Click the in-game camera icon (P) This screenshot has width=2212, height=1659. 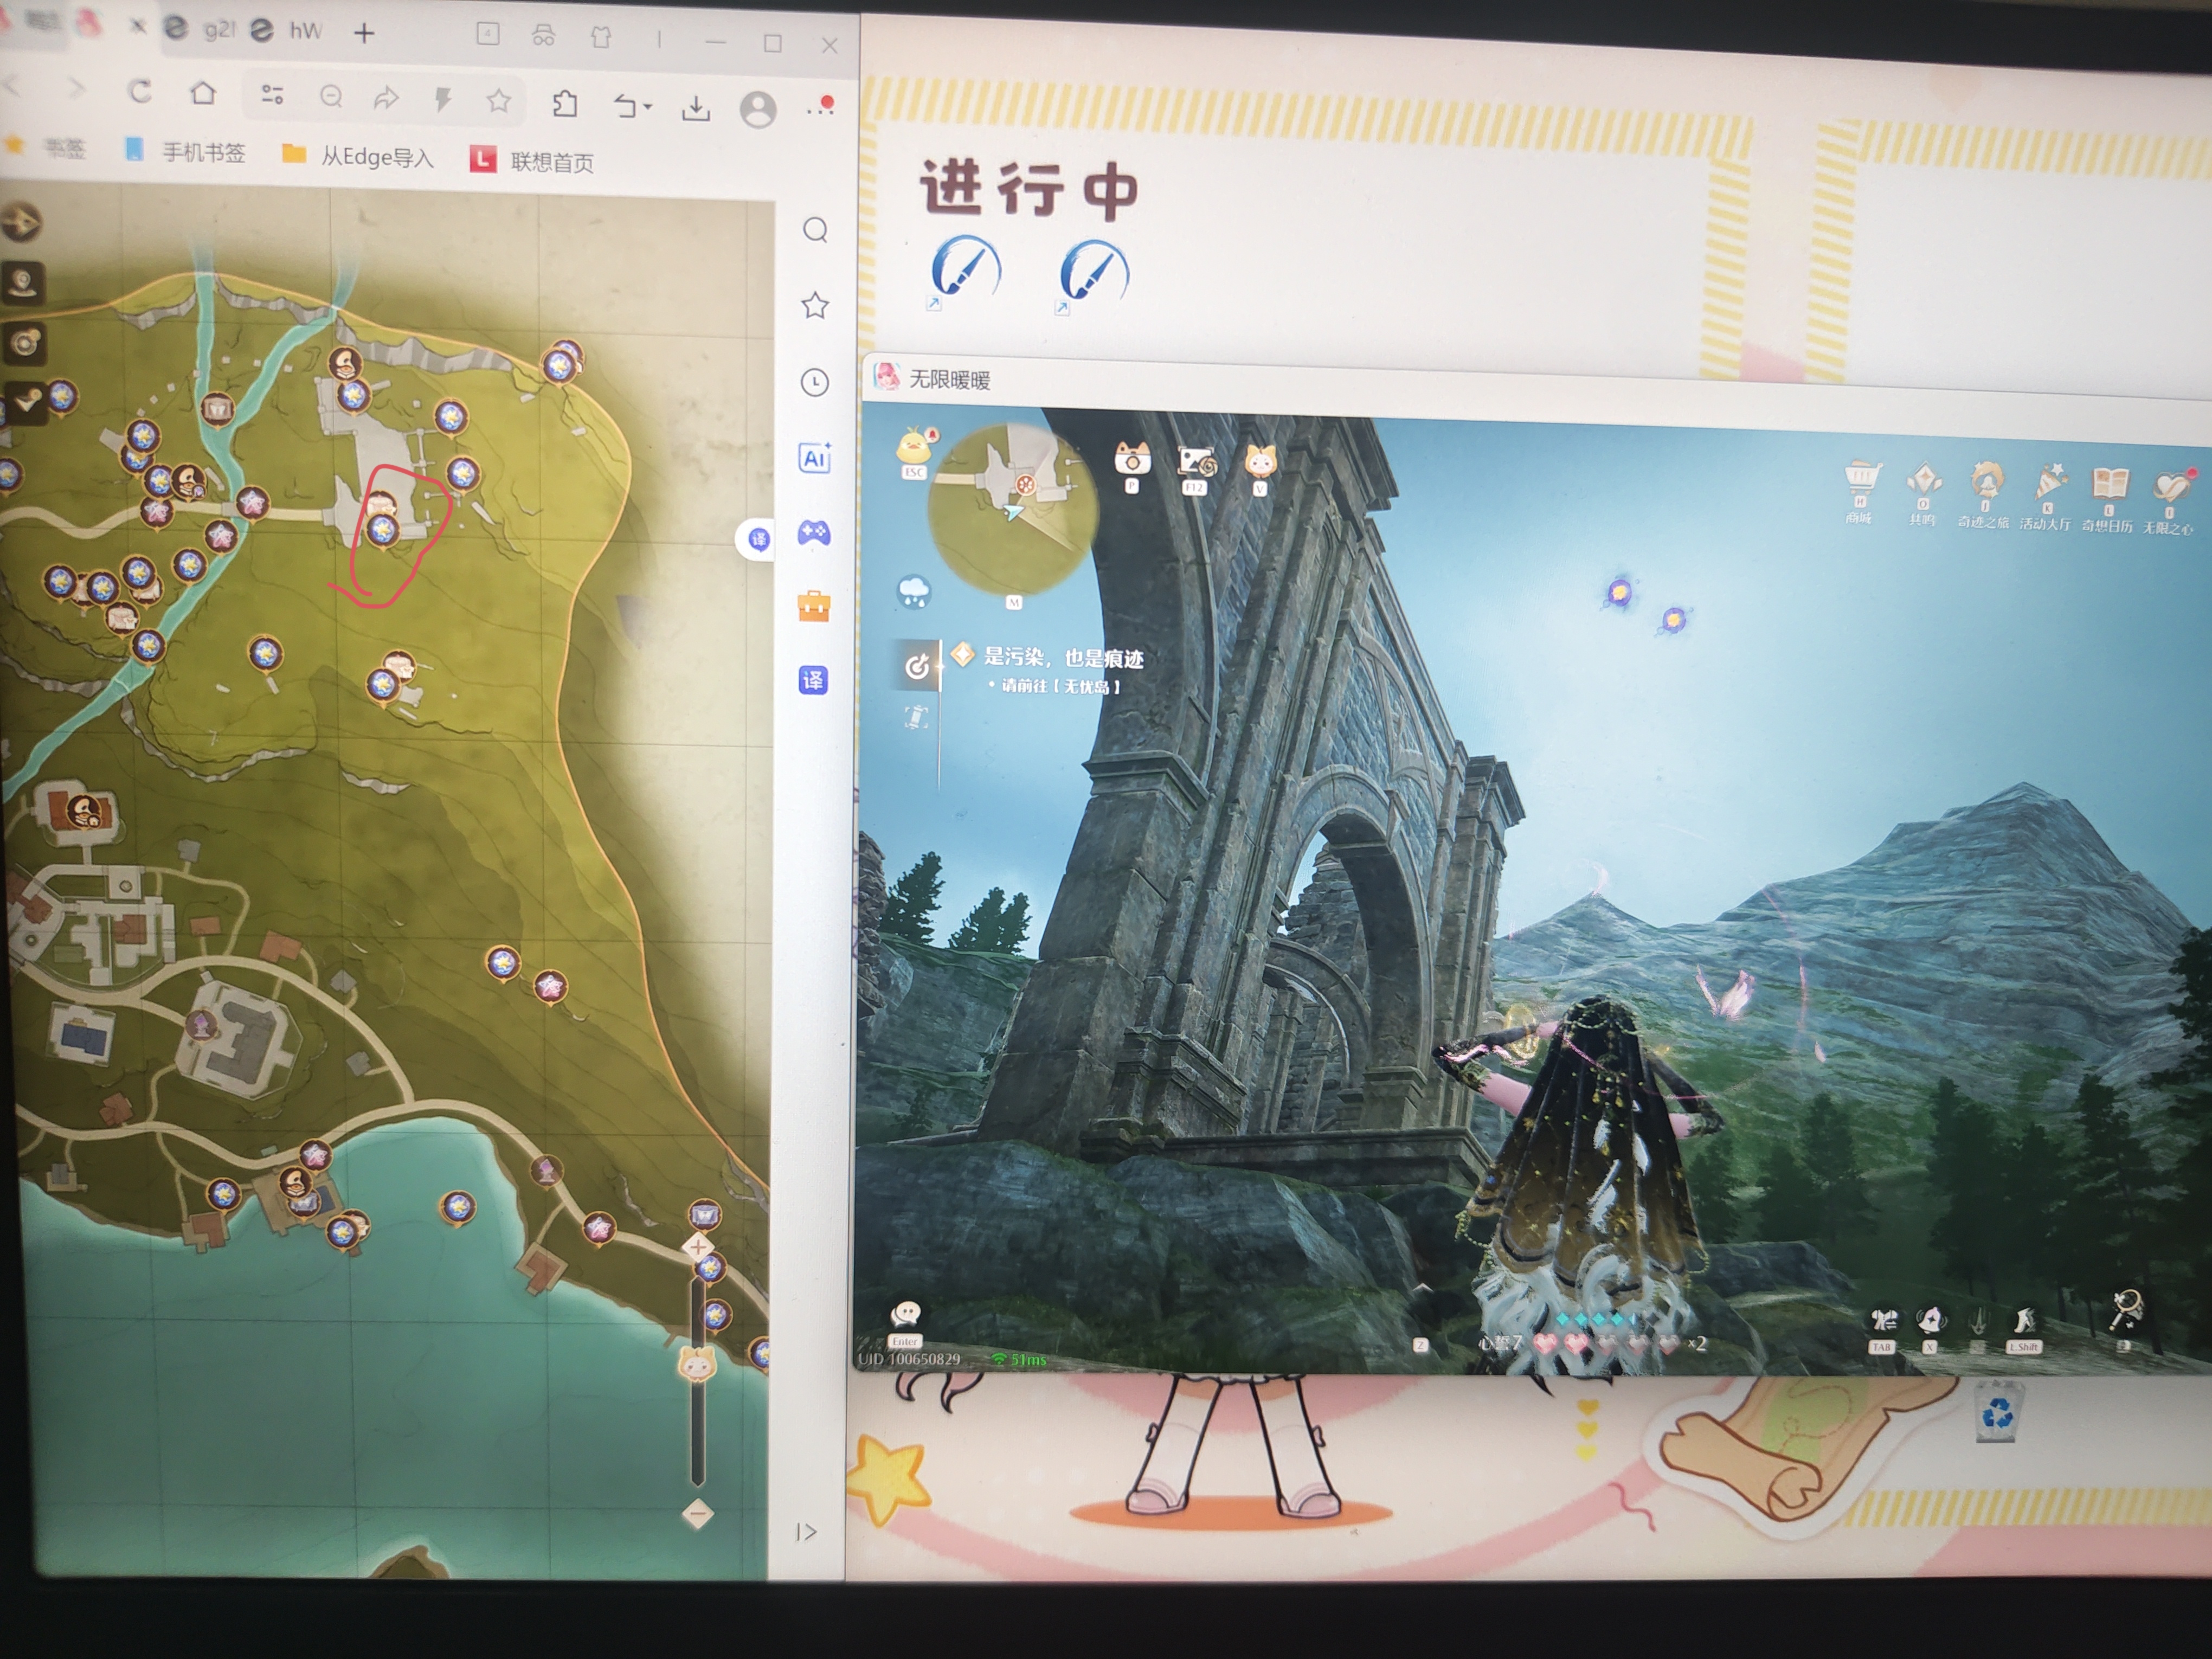(x=1132, y=460)
